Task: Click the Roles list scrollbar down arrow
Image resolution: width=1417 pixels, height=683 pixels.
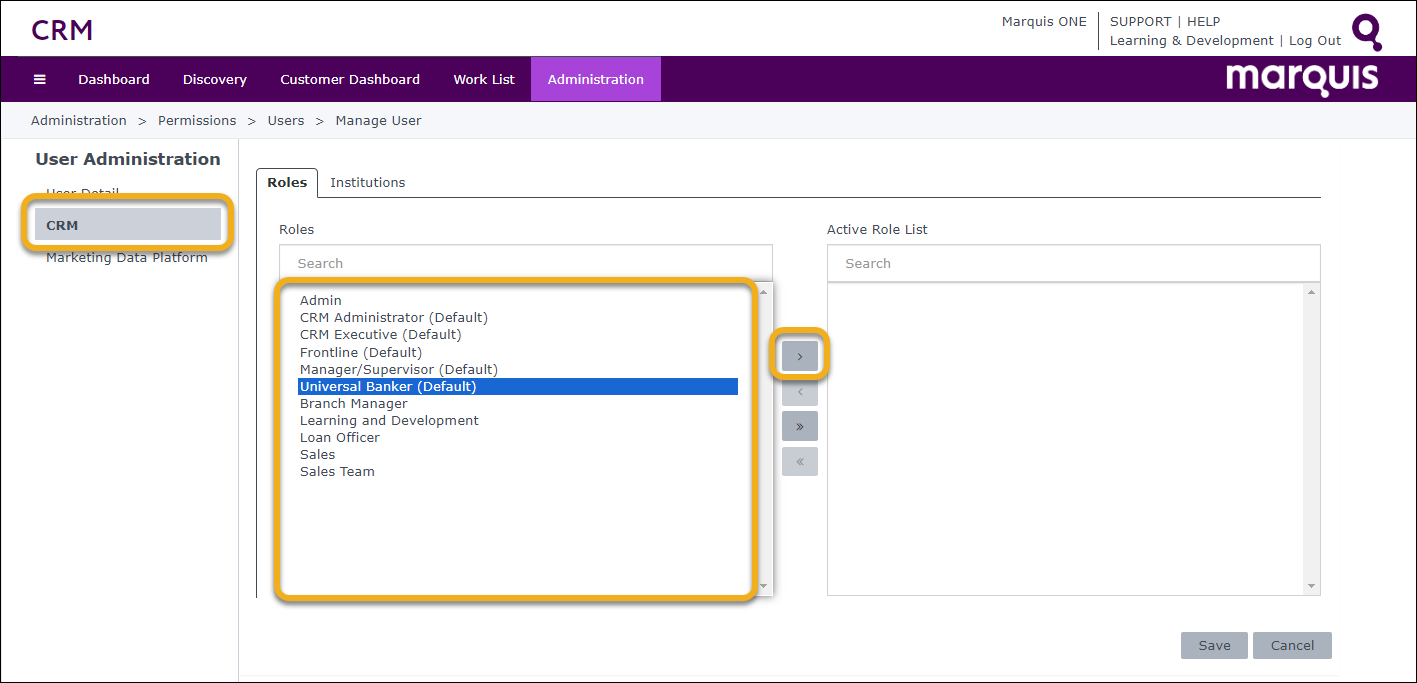Action: (x=765, y=586)
